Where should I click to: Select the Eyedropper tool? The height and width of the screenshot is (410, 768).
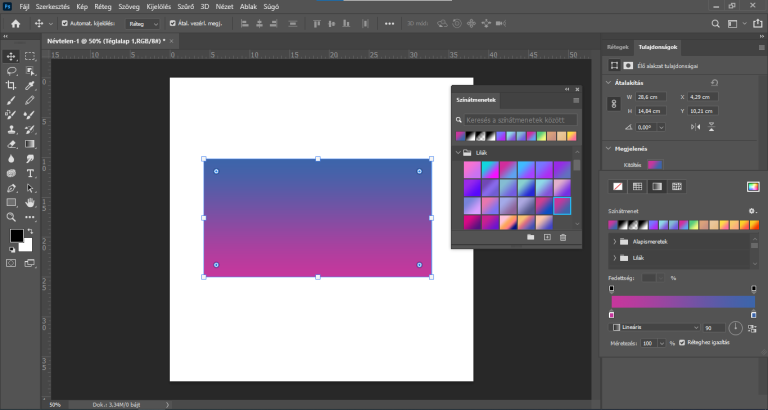[x=30, y=86]
